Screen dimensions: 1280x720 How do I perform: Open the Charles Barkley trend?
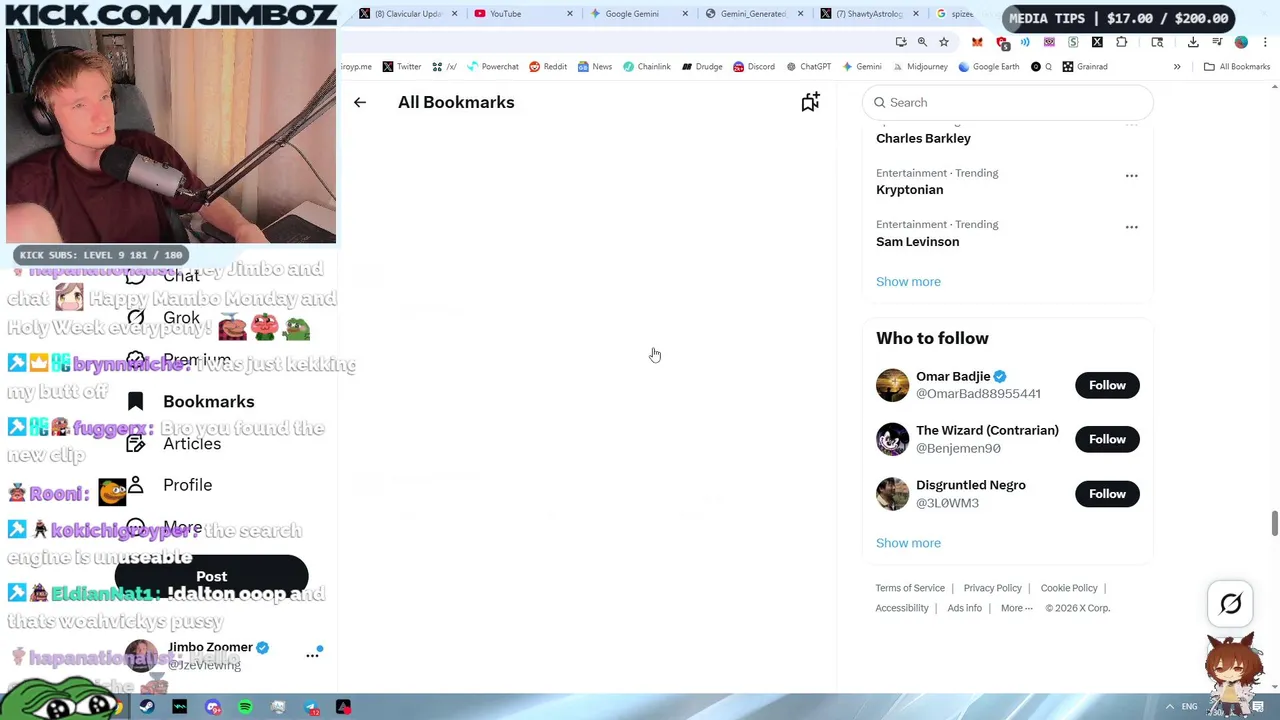click(x=923, y=138)
